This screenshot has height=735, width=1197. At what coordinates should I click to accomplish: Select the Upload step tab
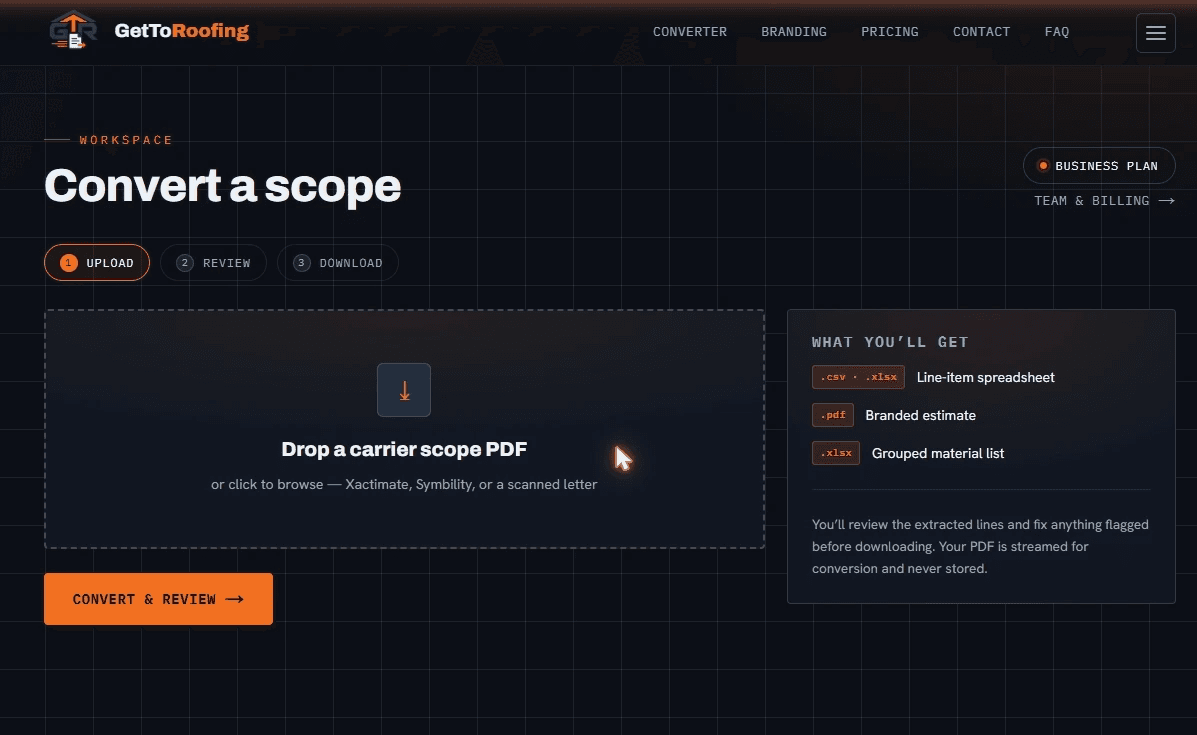pyautogui.click(x=97, y=263)
